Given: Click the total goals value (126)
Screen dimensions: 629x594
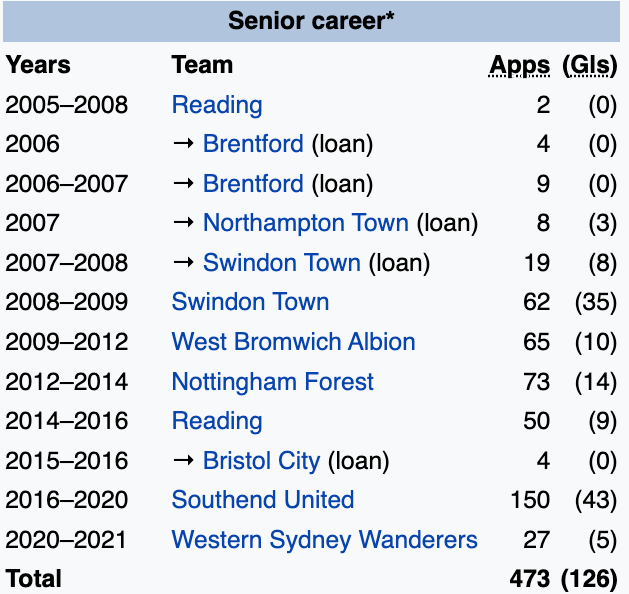Looking at the screenshot, I should (x=589, y=579).
